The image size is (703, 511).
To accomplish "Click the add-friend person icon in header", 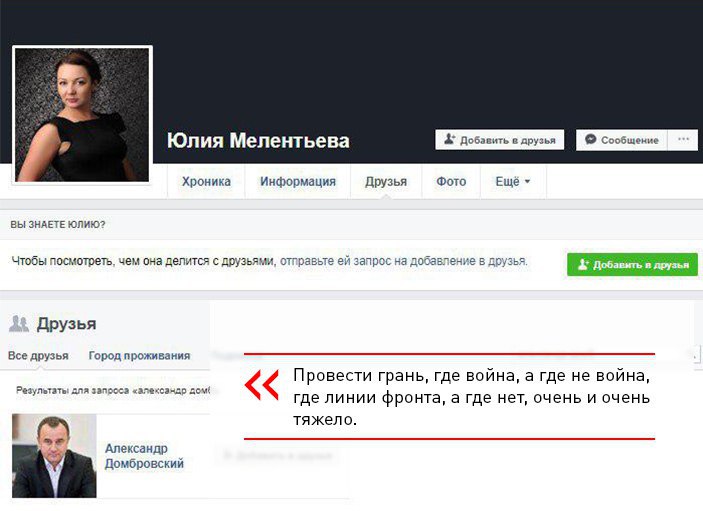I will pos(450,139).
